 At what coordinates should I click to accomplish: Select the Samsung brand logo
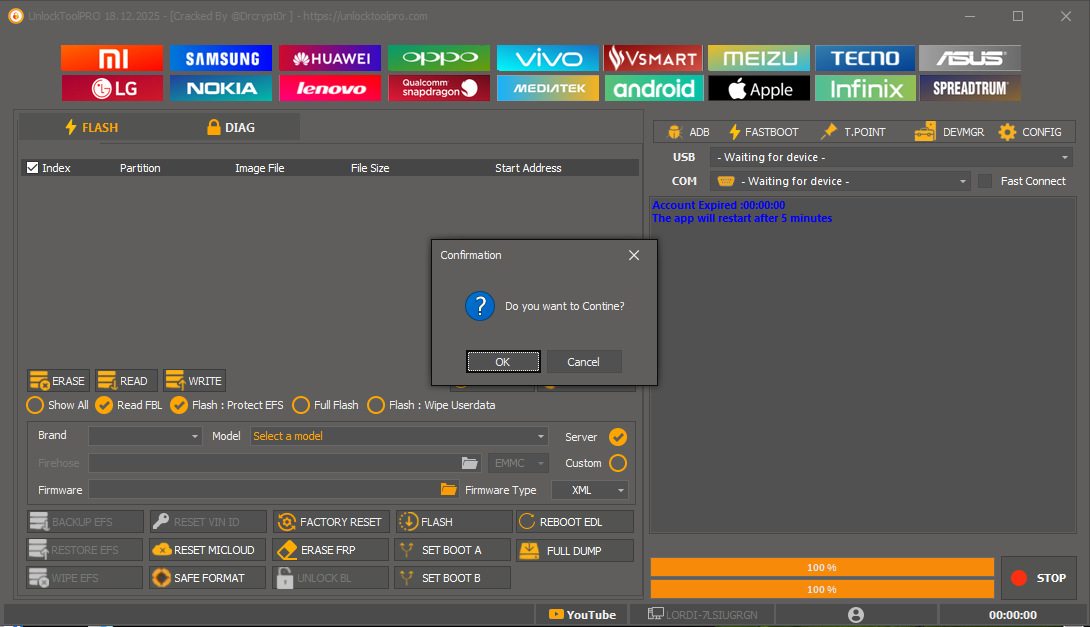point(221,58)
